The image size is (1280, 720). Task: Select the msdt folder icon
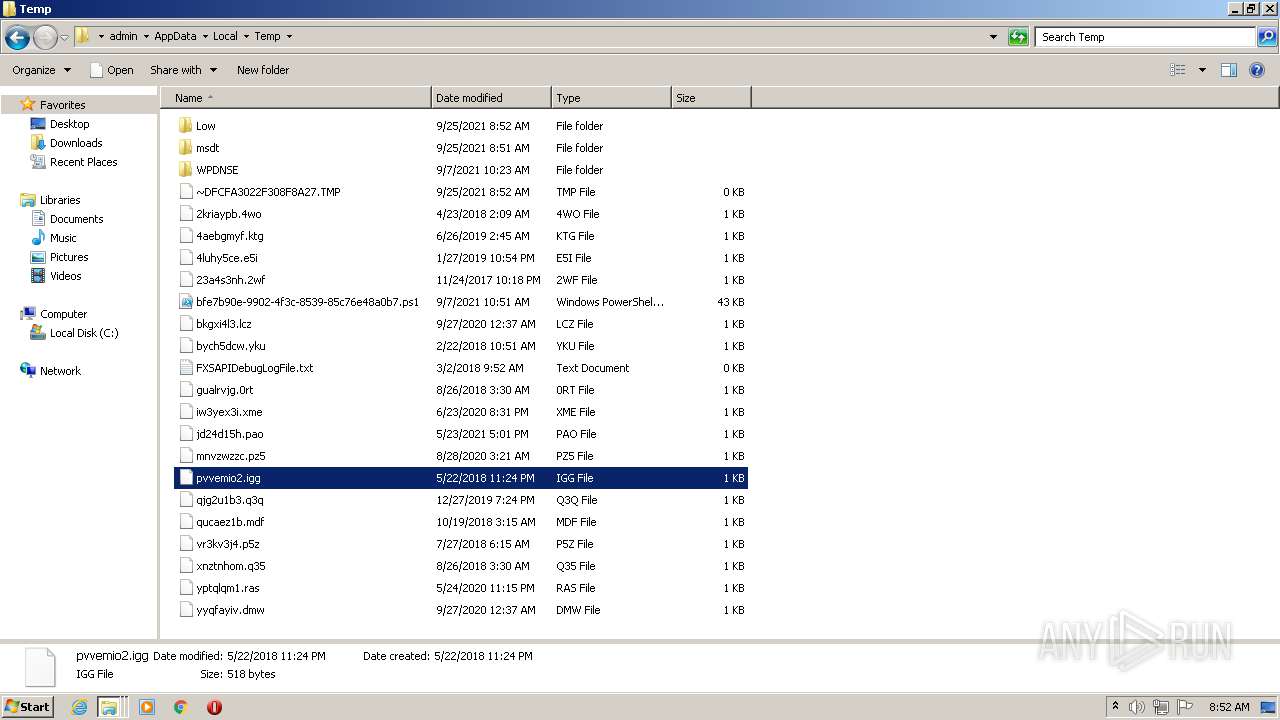coord(186,148)
